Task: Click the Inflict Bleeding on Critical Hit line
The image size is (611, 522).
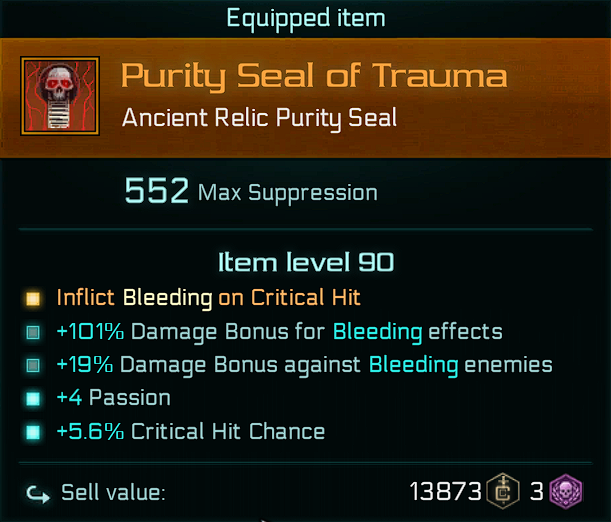Action: click(208, 297)
